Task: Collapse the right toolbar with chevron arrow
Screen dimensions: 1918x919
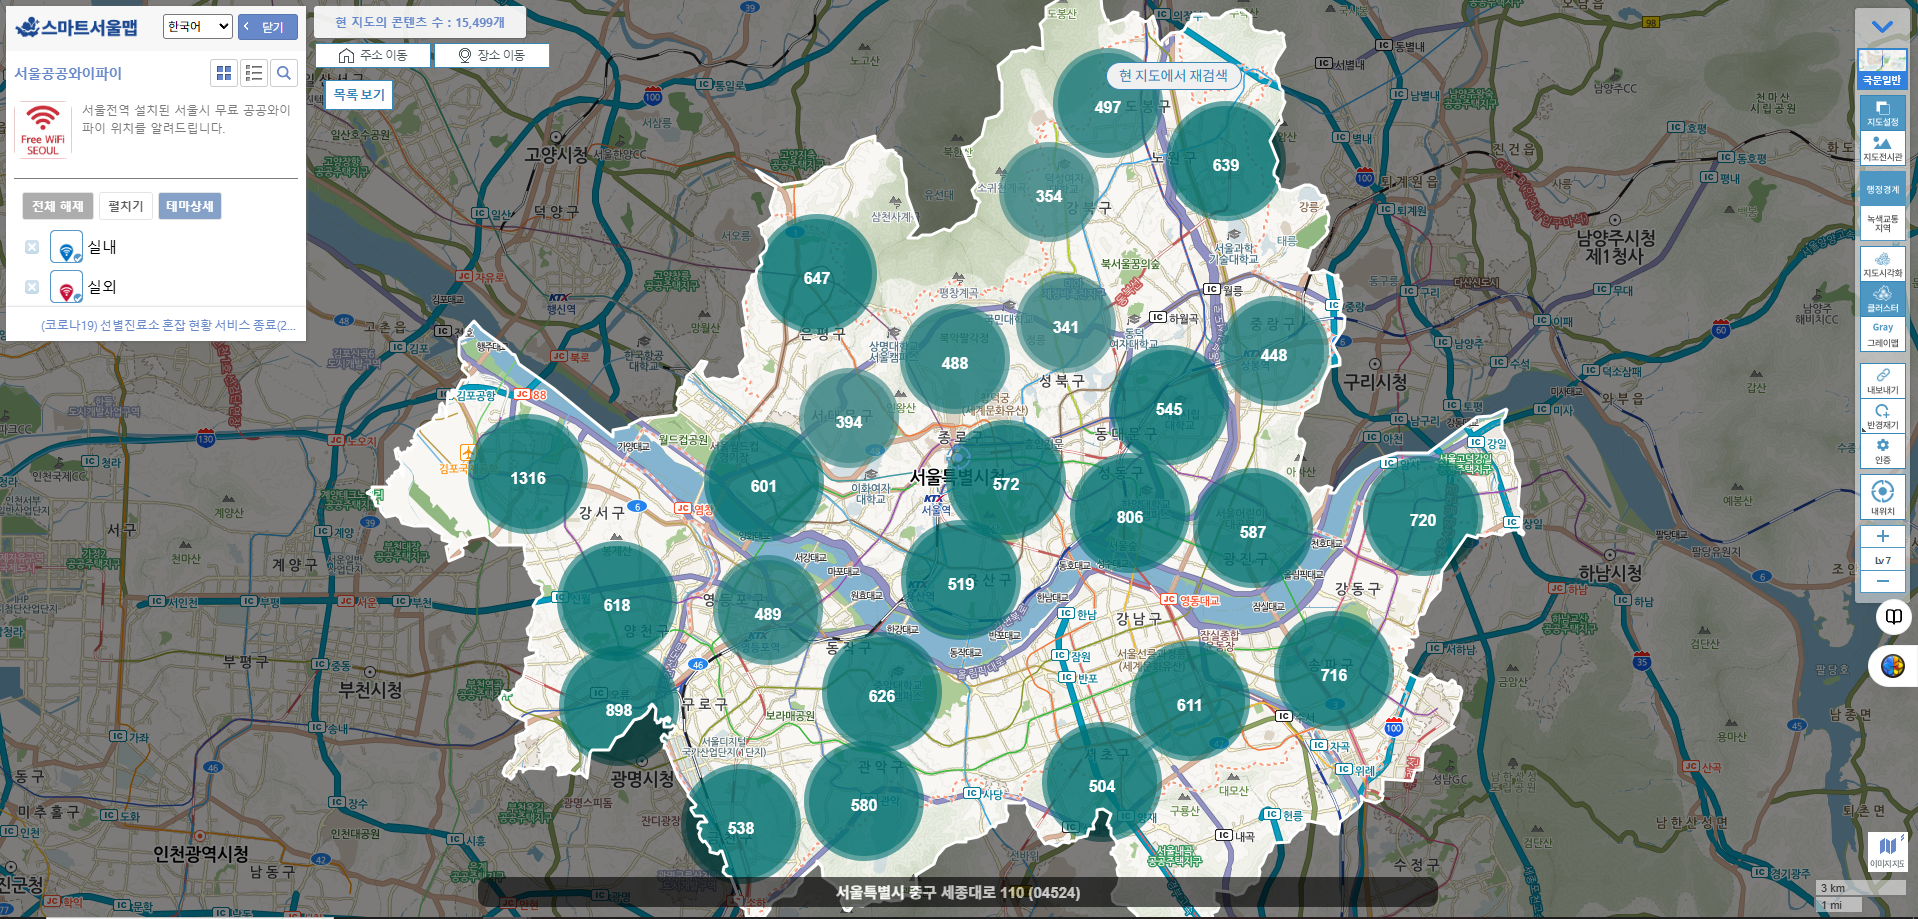Action: pos(1882,27)
